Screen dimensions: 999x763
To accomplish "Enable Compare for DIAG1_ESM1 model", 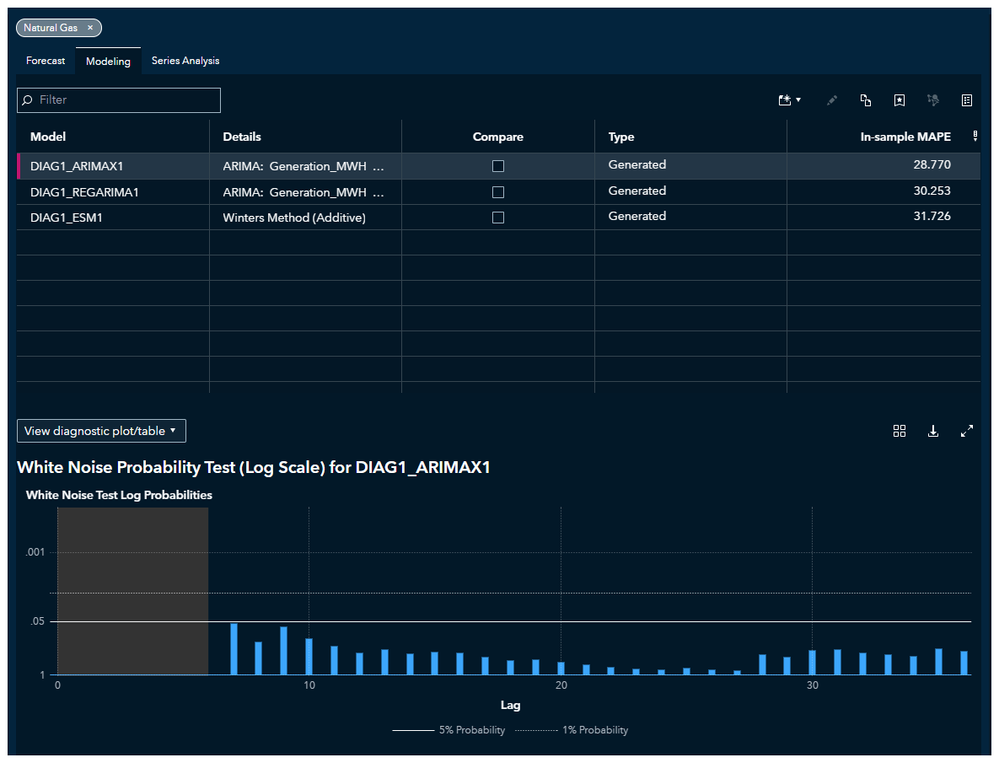I will pos(498,217).
